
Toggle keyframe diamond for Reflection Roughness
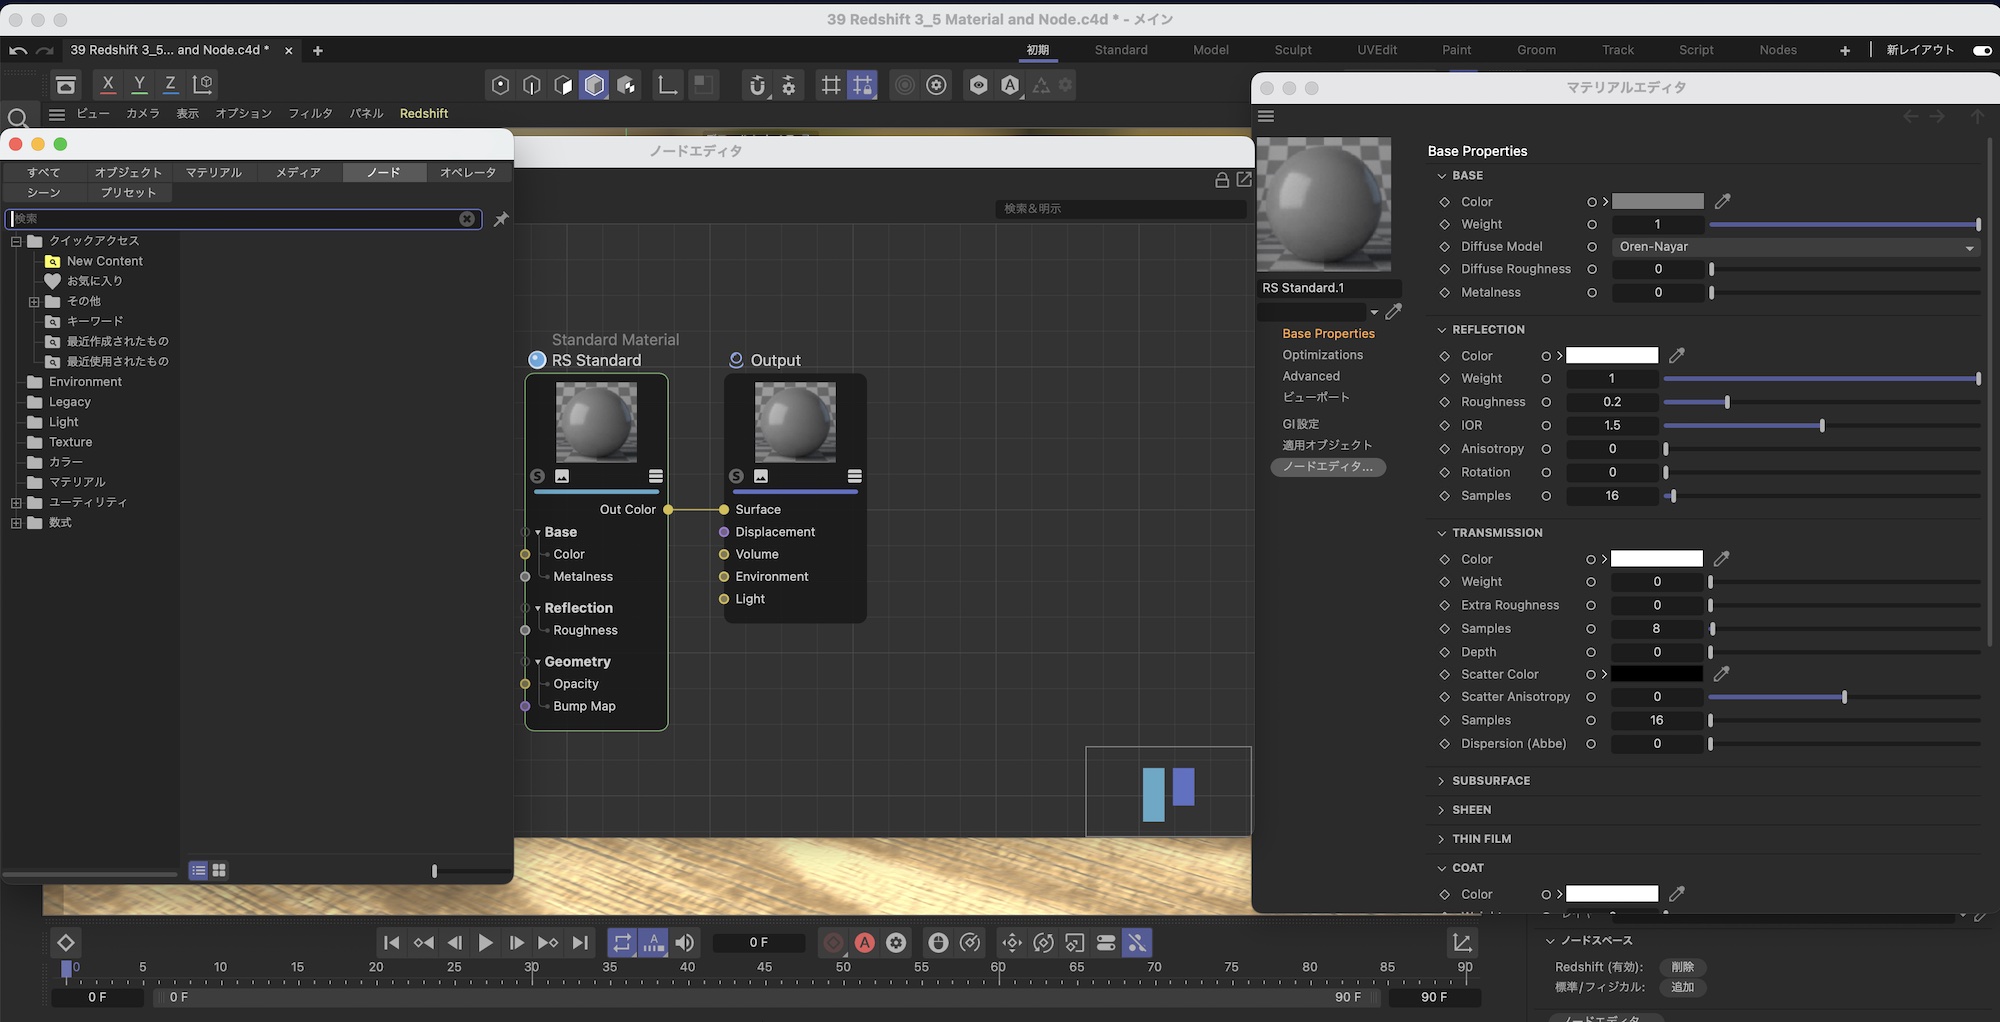(1444, 402)
